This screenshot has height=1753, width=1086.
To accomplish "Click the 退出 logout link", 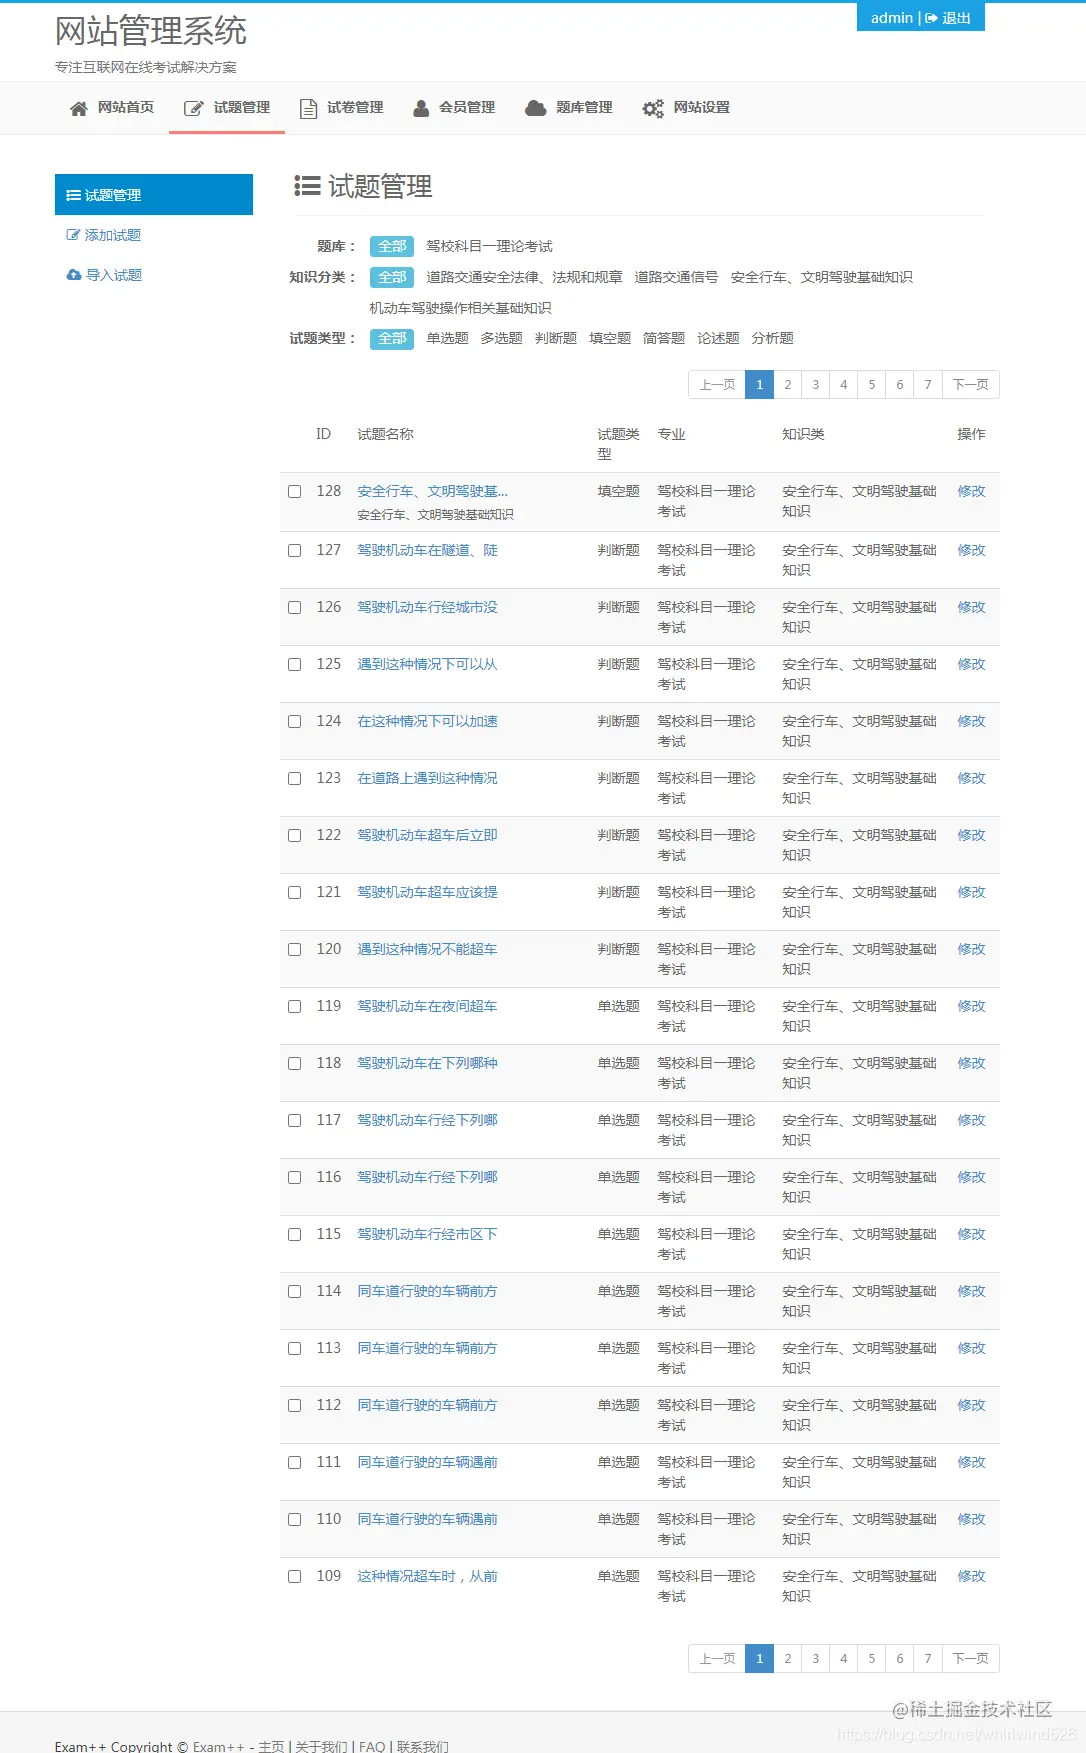I will [x=956, y=18].
